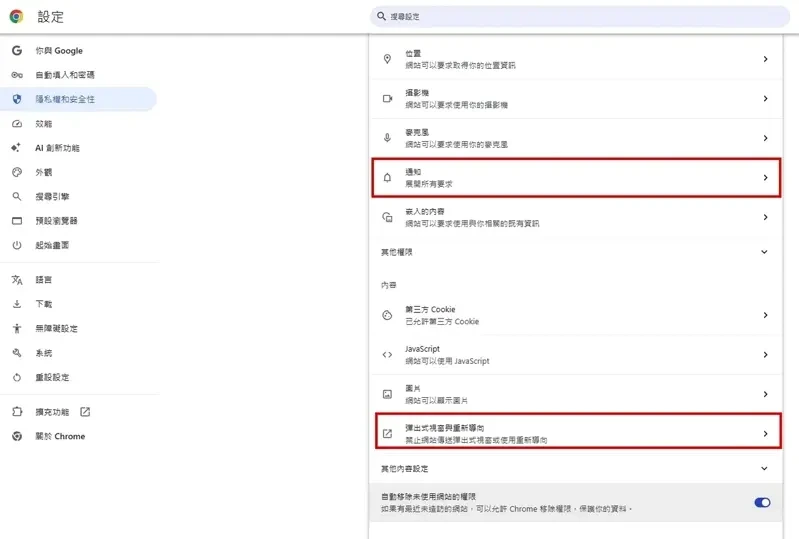
Task: Click the 搜尋設定 search field
Action: tap(579, 16)
